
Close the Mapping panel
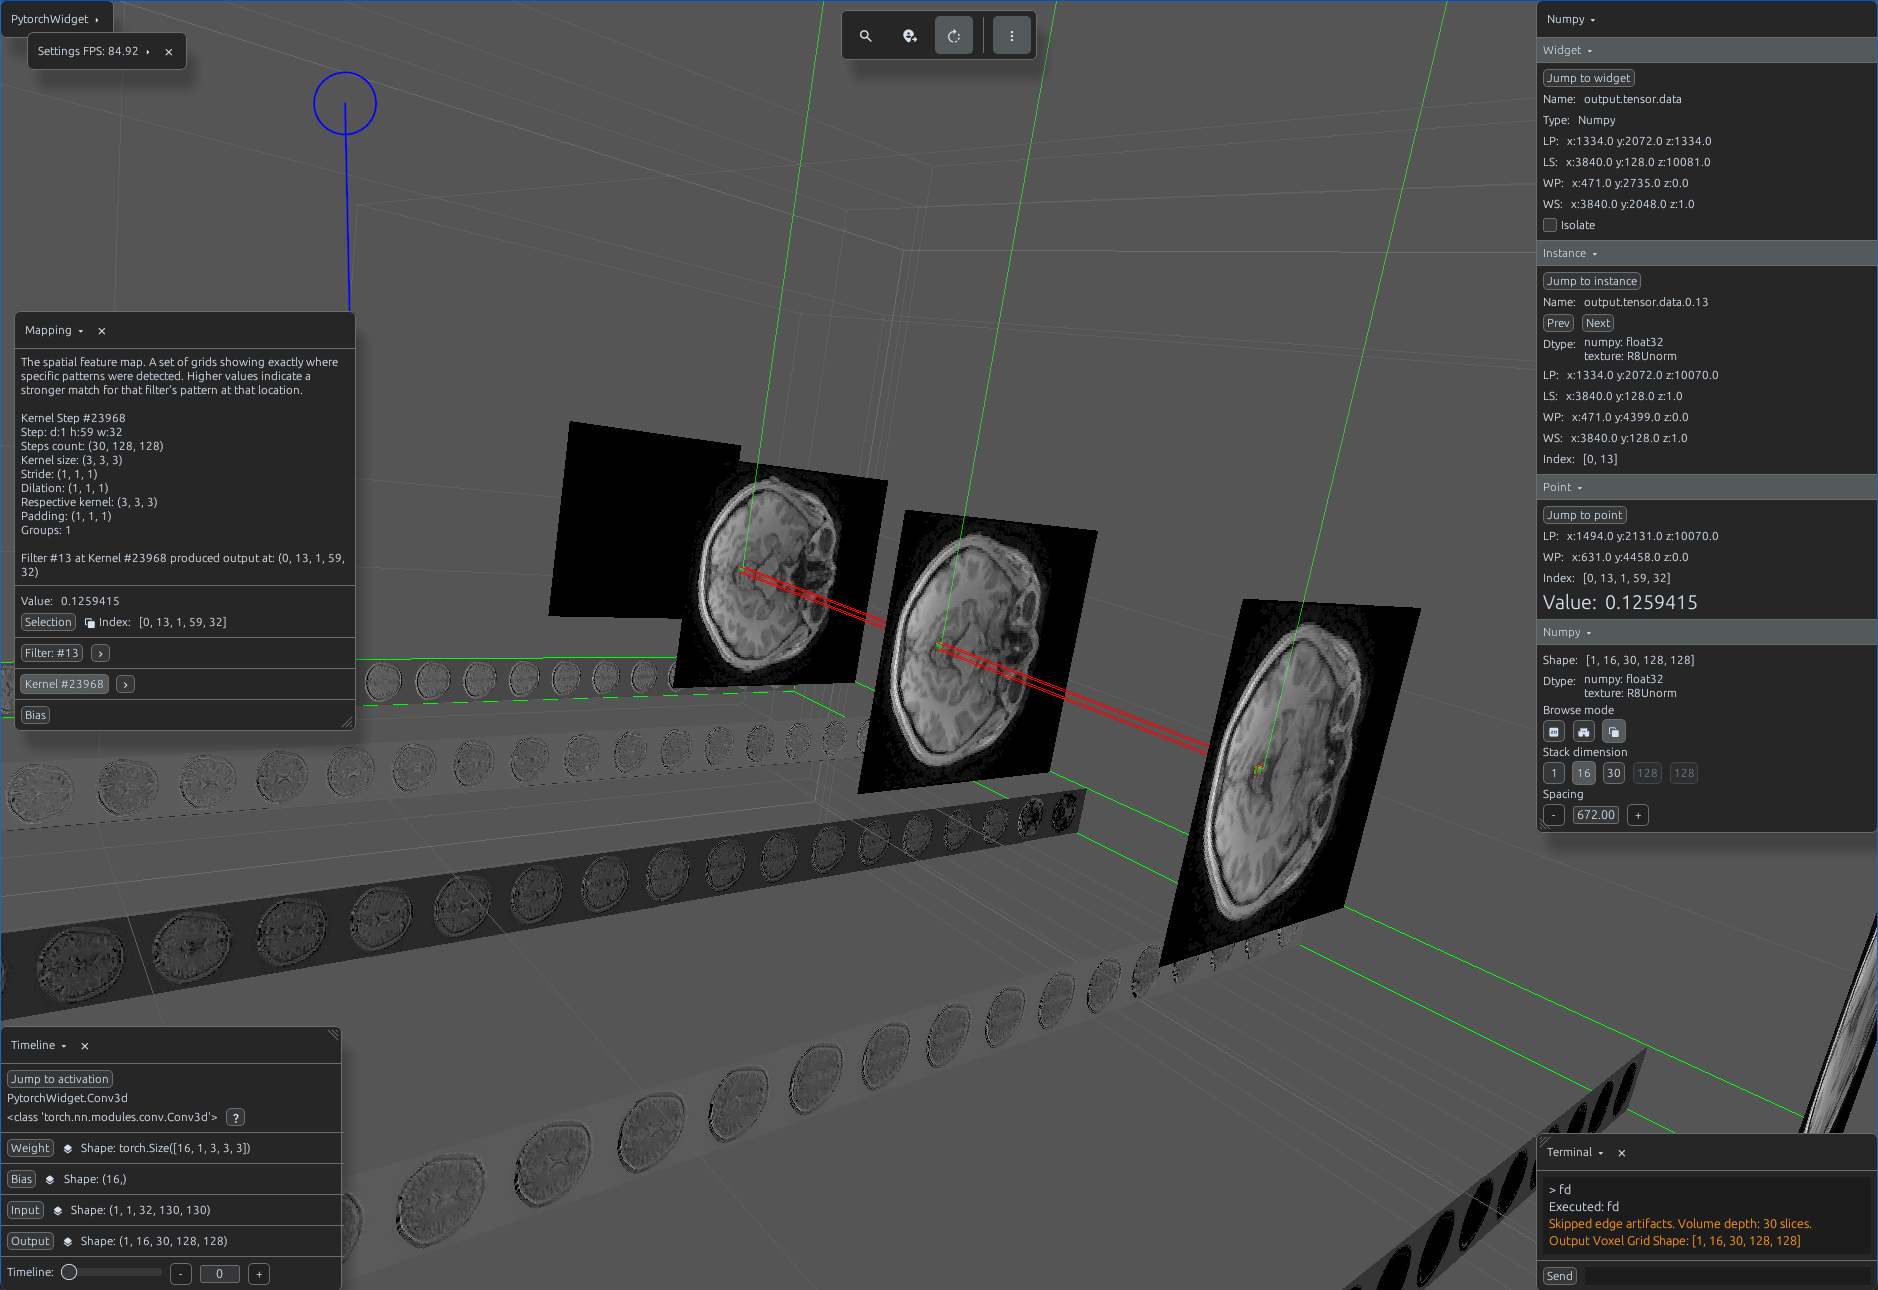coord(102,331)
